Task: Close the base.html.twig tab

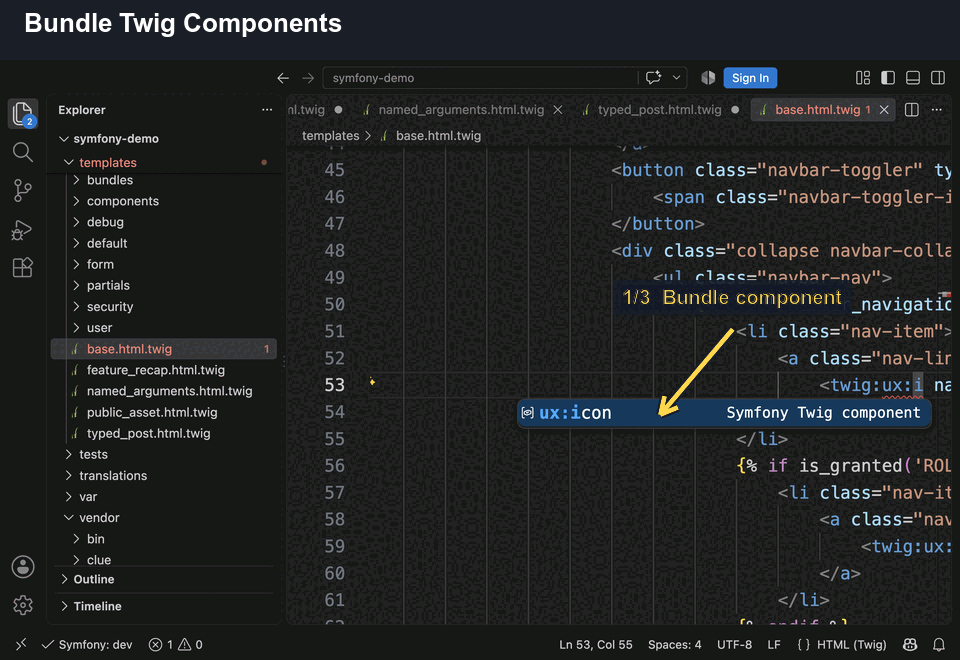Action: tap(884, 110)
